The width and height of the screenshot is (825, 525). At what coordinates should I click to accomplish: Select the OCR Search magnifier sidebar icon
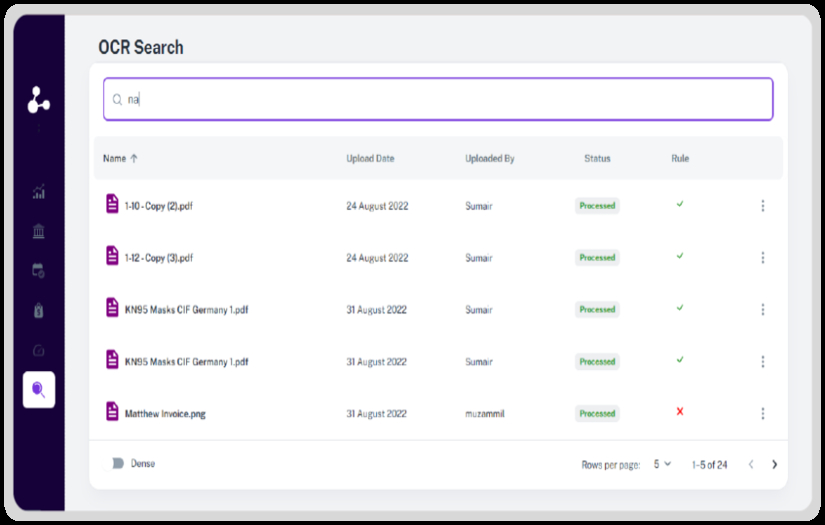(39, 390)
